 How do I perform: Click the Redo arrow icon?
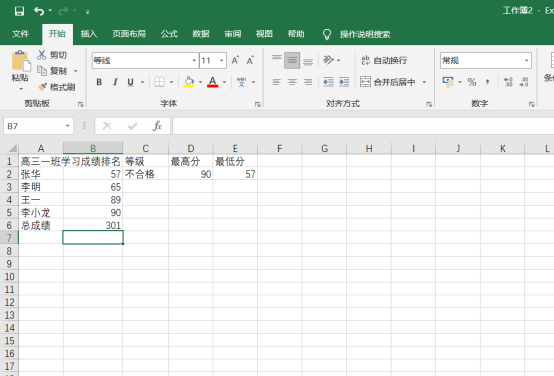[63, 11]
